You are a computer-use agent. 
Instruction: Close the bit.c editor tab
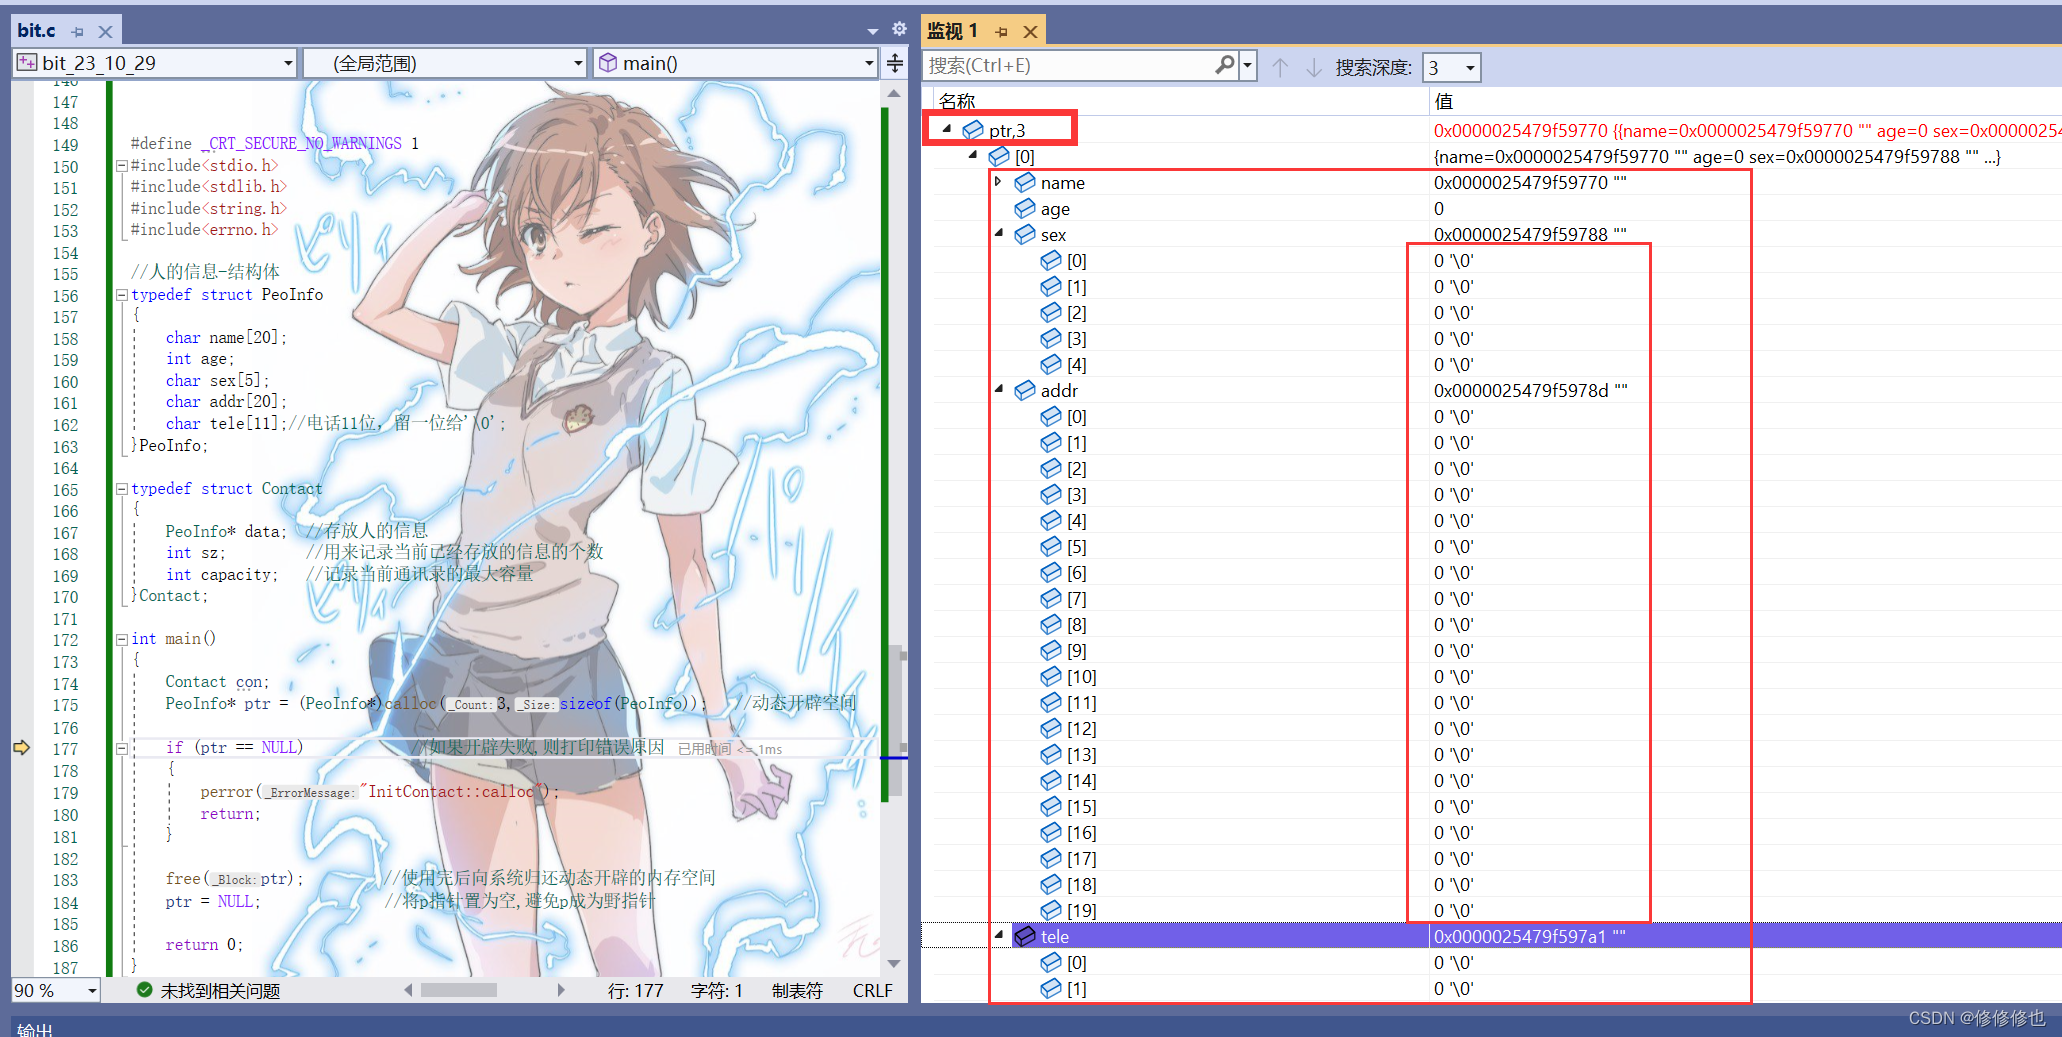(105, 32)
